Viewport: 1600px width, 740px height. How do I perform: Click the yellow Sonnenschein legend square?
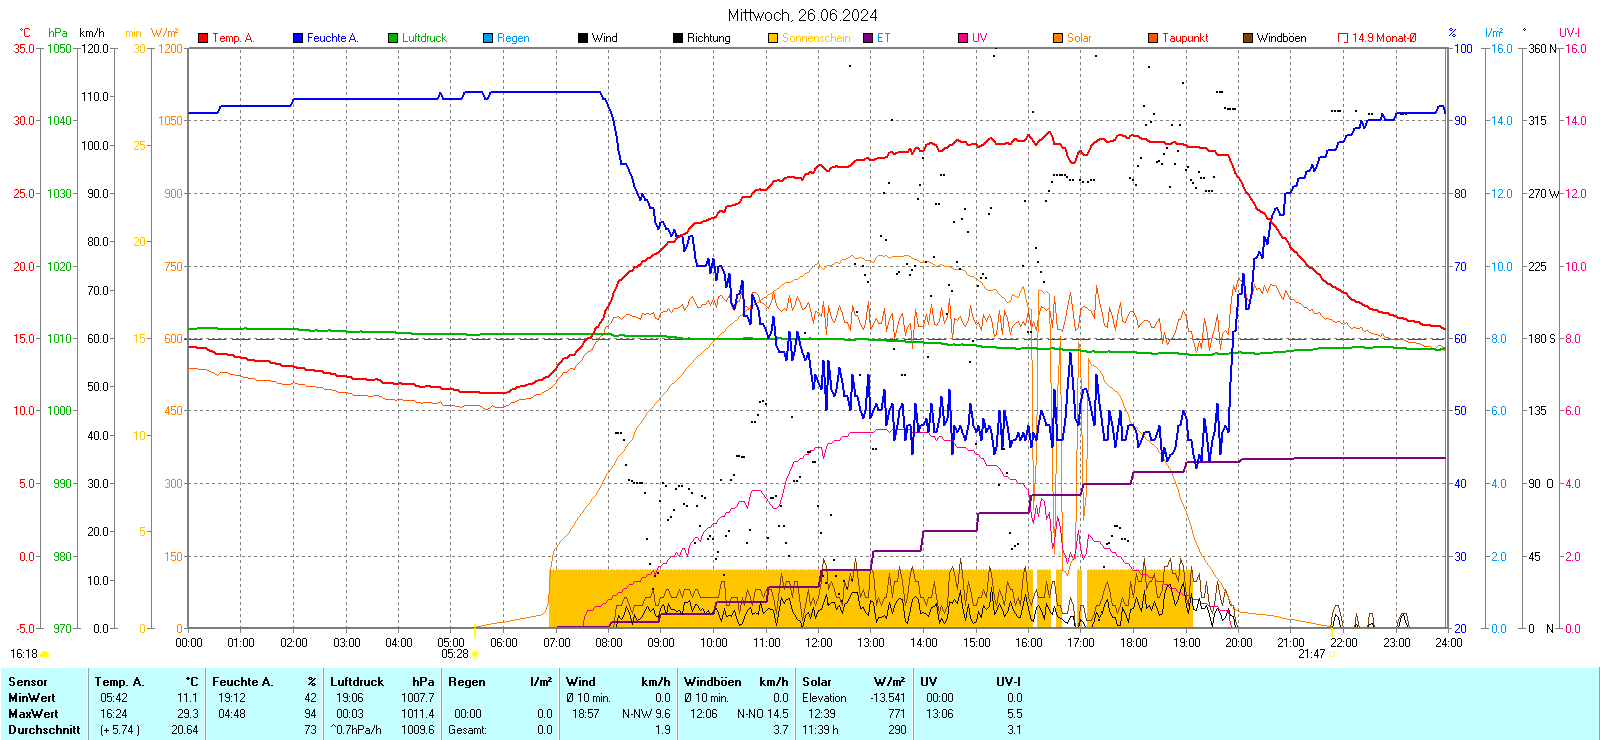click(x=773, y=38)
